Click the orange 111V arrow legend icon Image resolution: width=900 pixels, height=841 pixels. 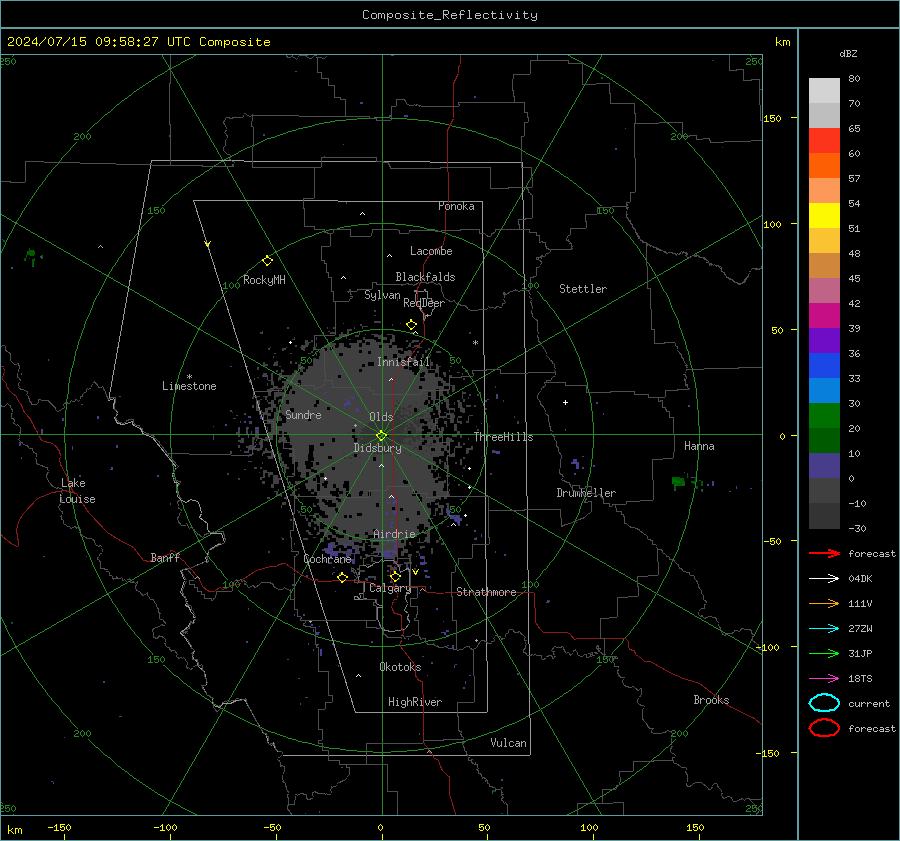[824, 603]
